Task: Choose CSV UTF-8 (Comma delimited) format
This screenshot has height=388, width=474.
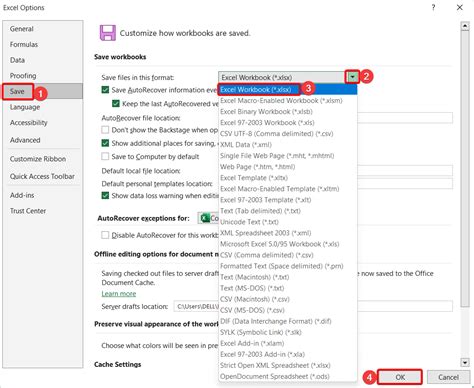Action: pos(277,133)
